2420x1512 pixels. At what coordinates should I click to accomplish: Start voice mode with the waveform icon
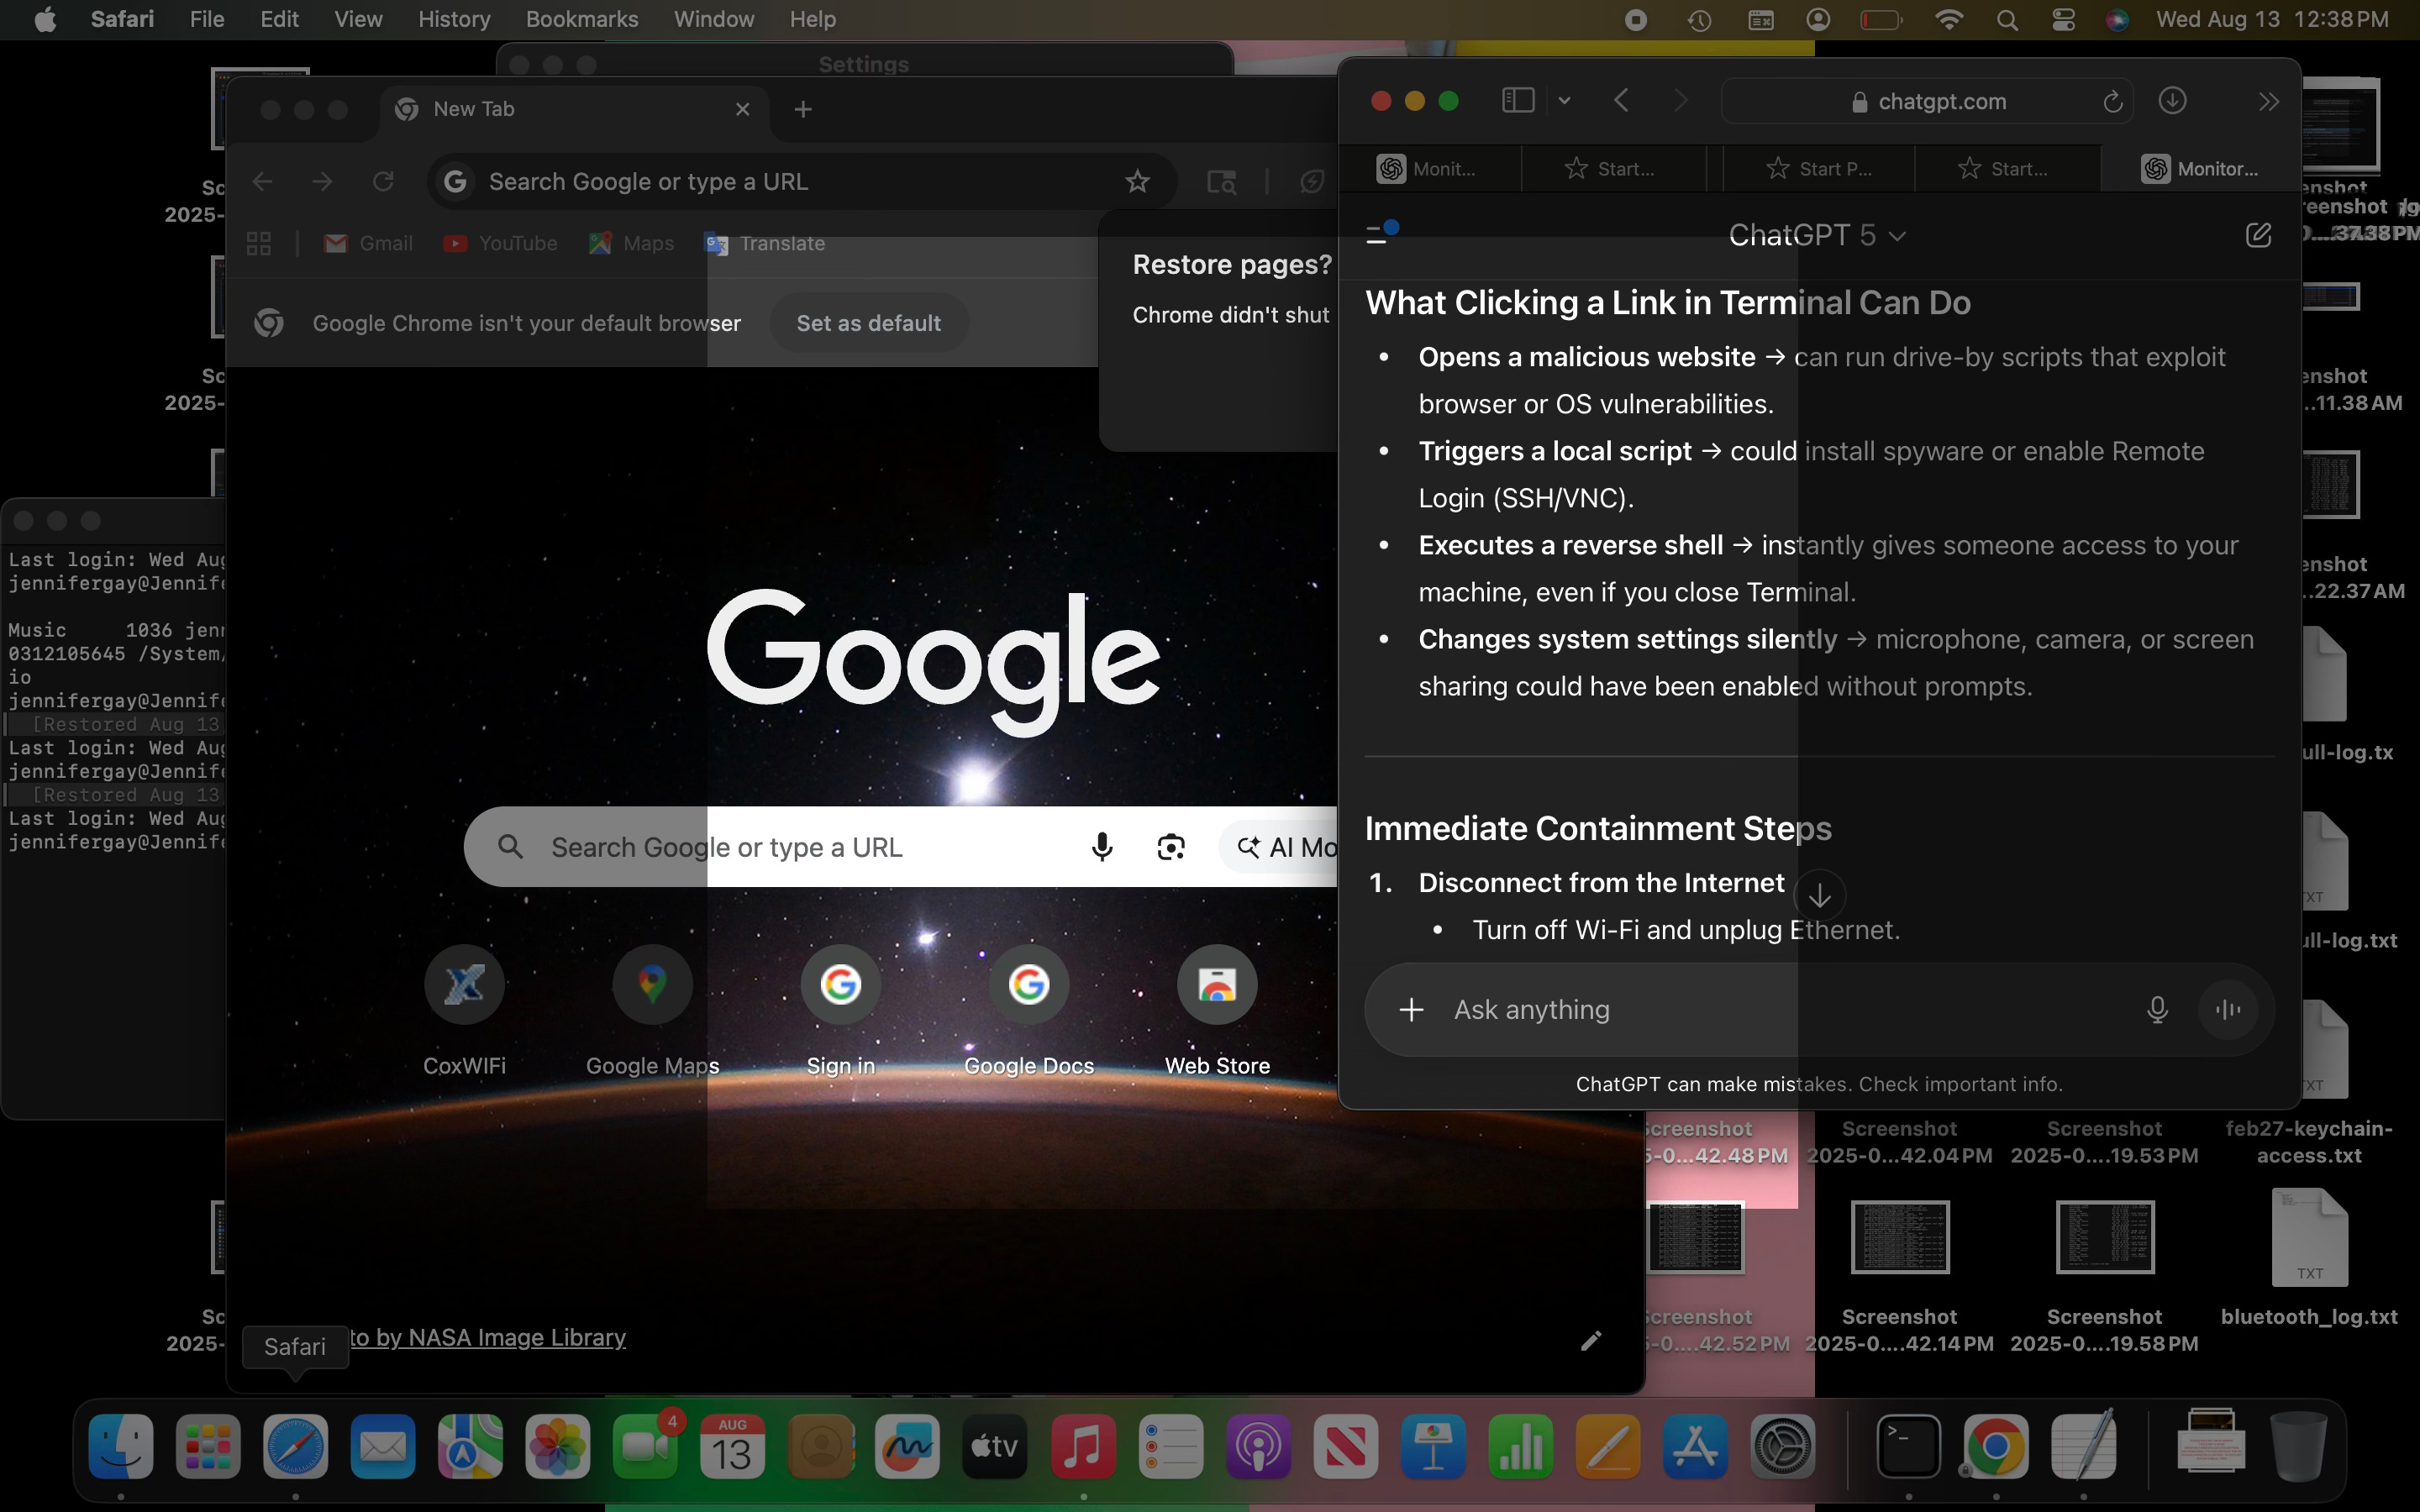coord(2228,1010)
